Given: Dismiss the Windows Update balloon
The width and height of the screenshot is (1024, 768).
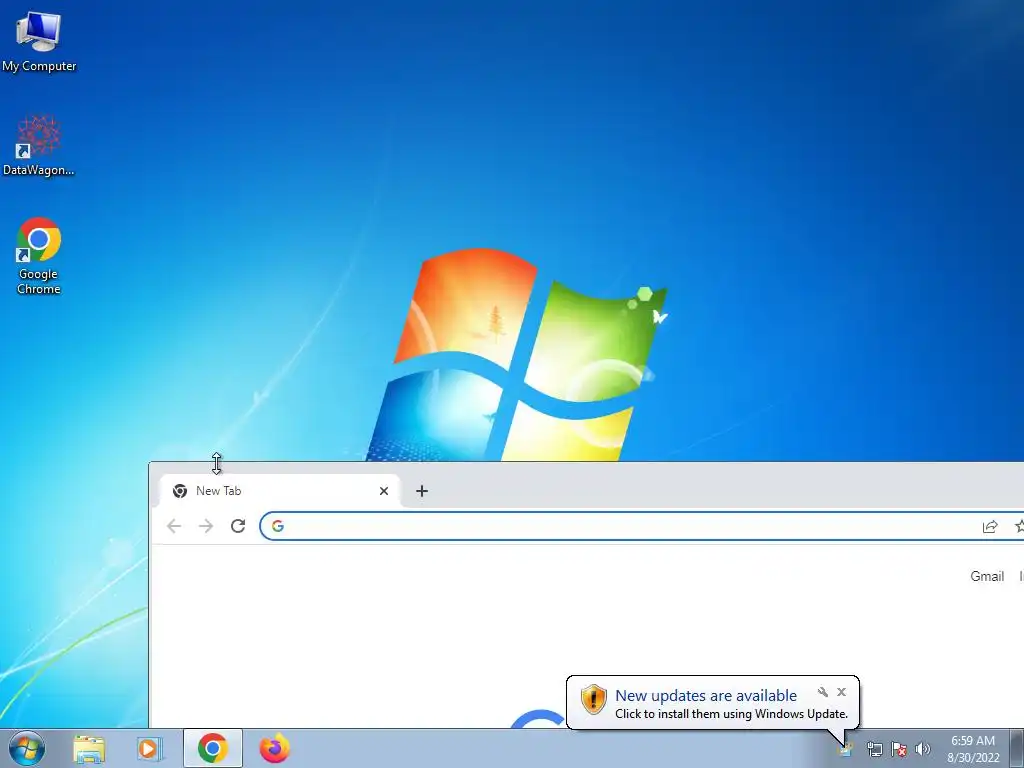Looking at the screenshot, I should pyautogui.click(x=842, y=692).
